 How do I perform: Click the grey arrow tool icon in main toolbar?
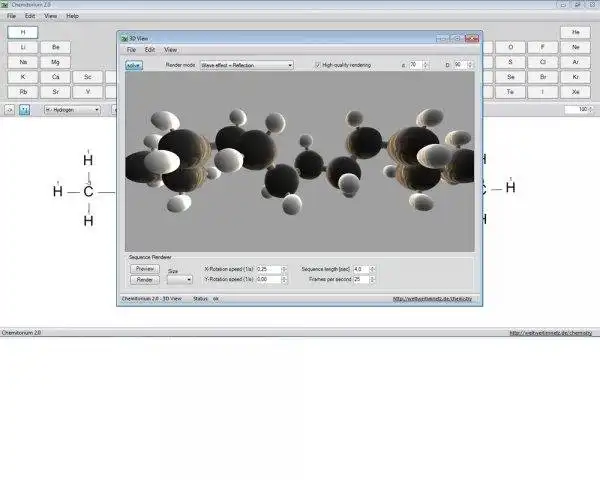pyautogui.click(x=10, y=110)
